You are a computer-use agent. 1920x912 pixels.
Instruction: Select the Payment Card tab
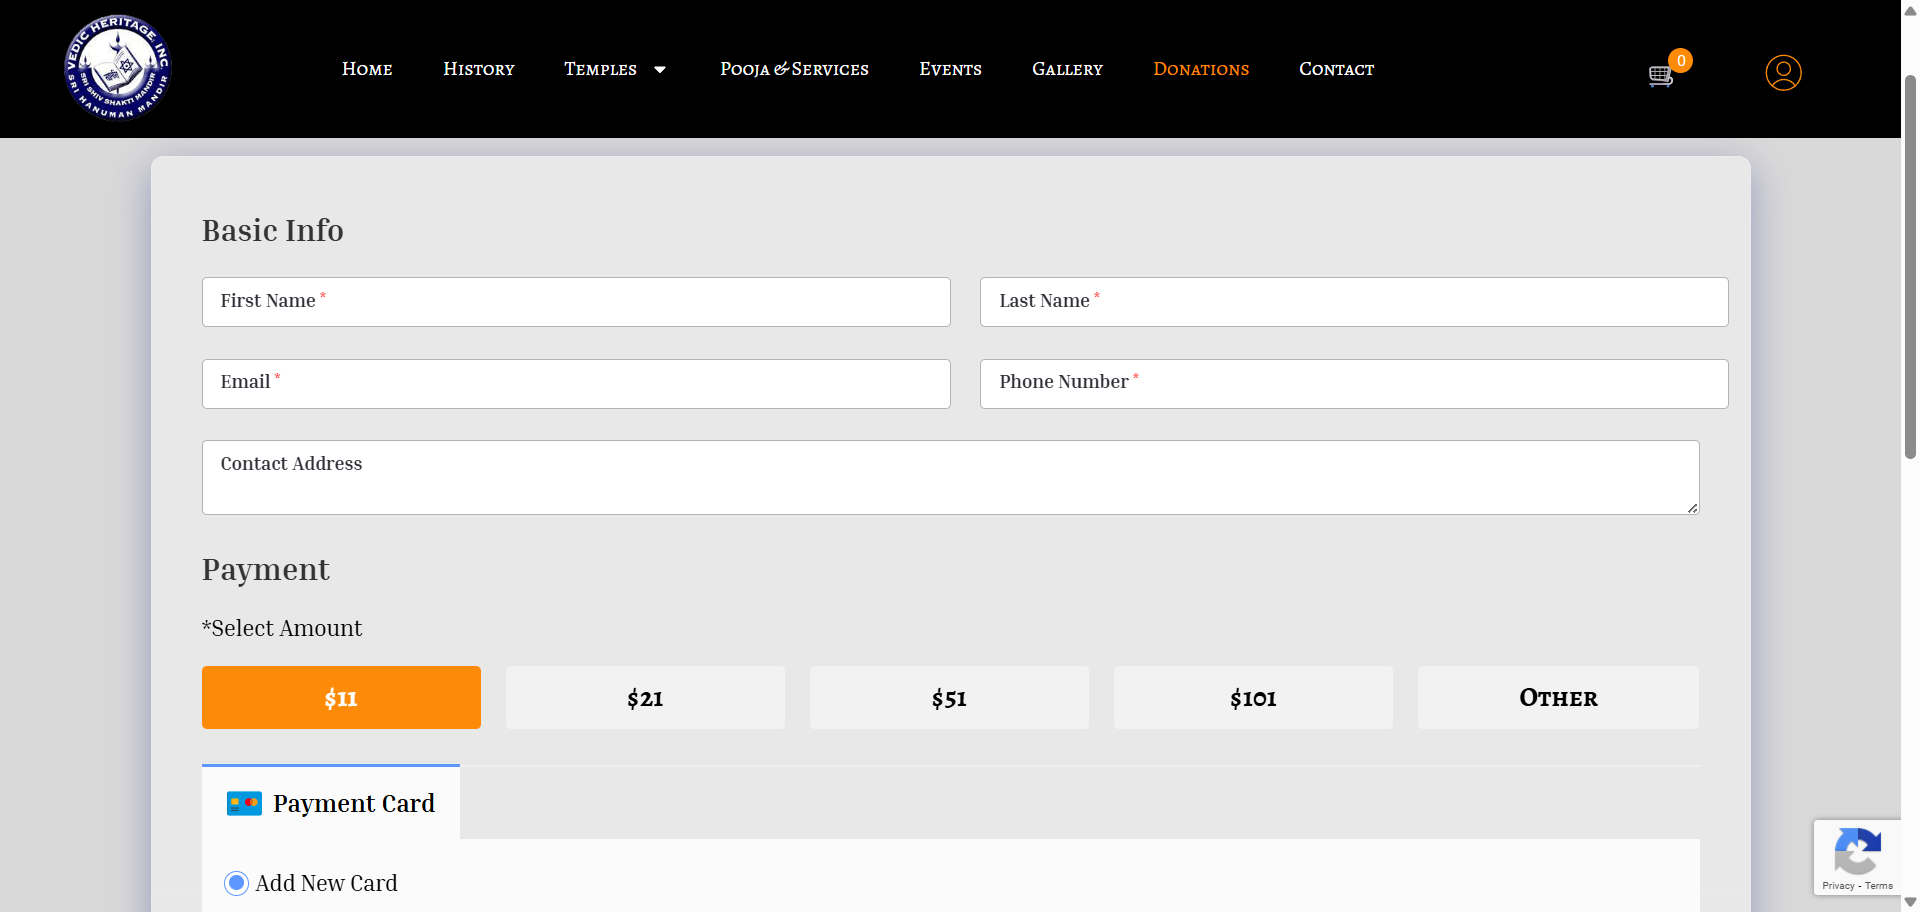click(353, 803)
